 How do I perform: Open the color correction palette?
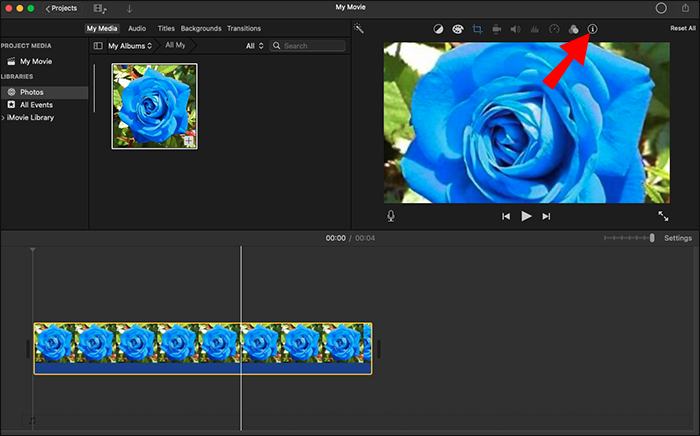click(x=457, y=29)
